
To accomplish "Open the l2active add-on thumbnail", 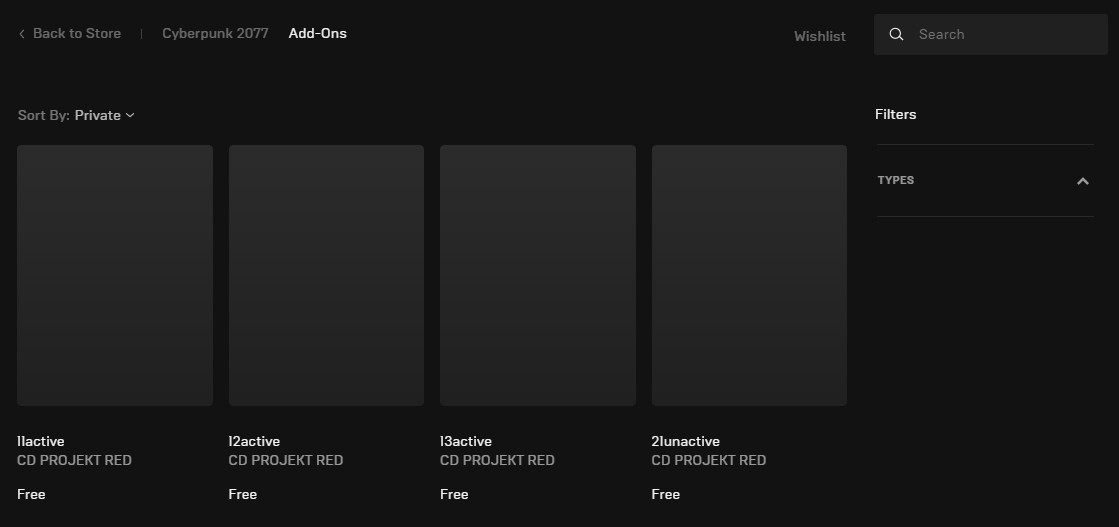I will [326, 275].
